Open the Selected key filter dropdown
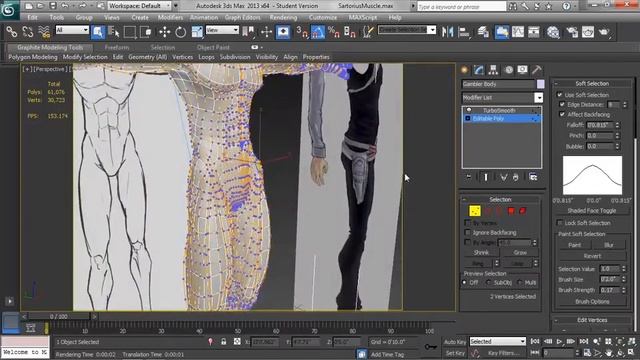 pos(498,341)
